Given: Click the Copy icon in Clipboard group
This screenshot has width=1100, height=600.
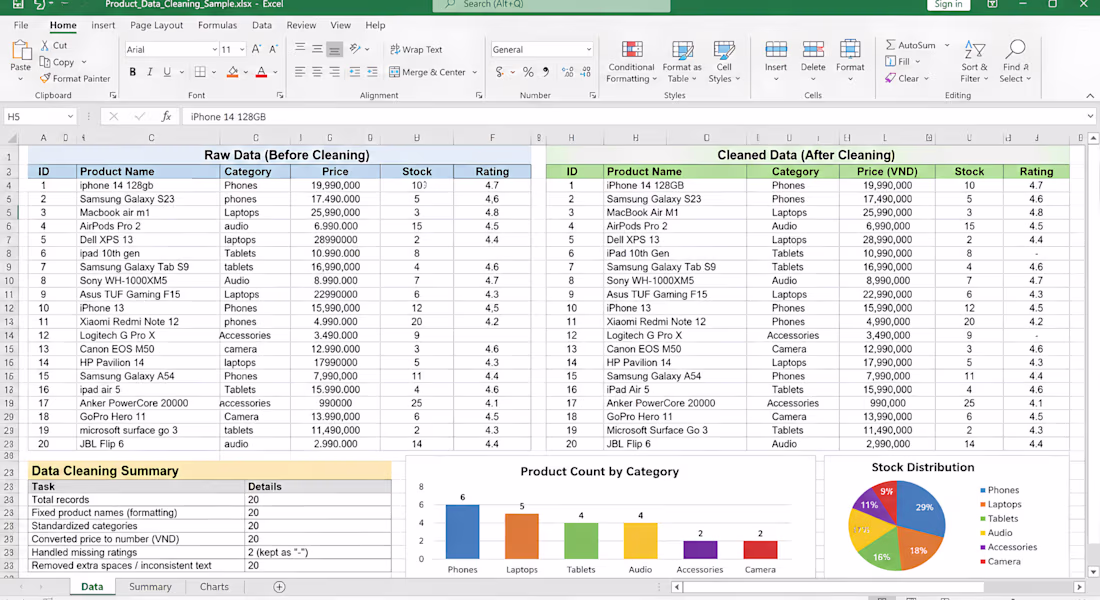Looking at the screenshot, I should point(45,62).
